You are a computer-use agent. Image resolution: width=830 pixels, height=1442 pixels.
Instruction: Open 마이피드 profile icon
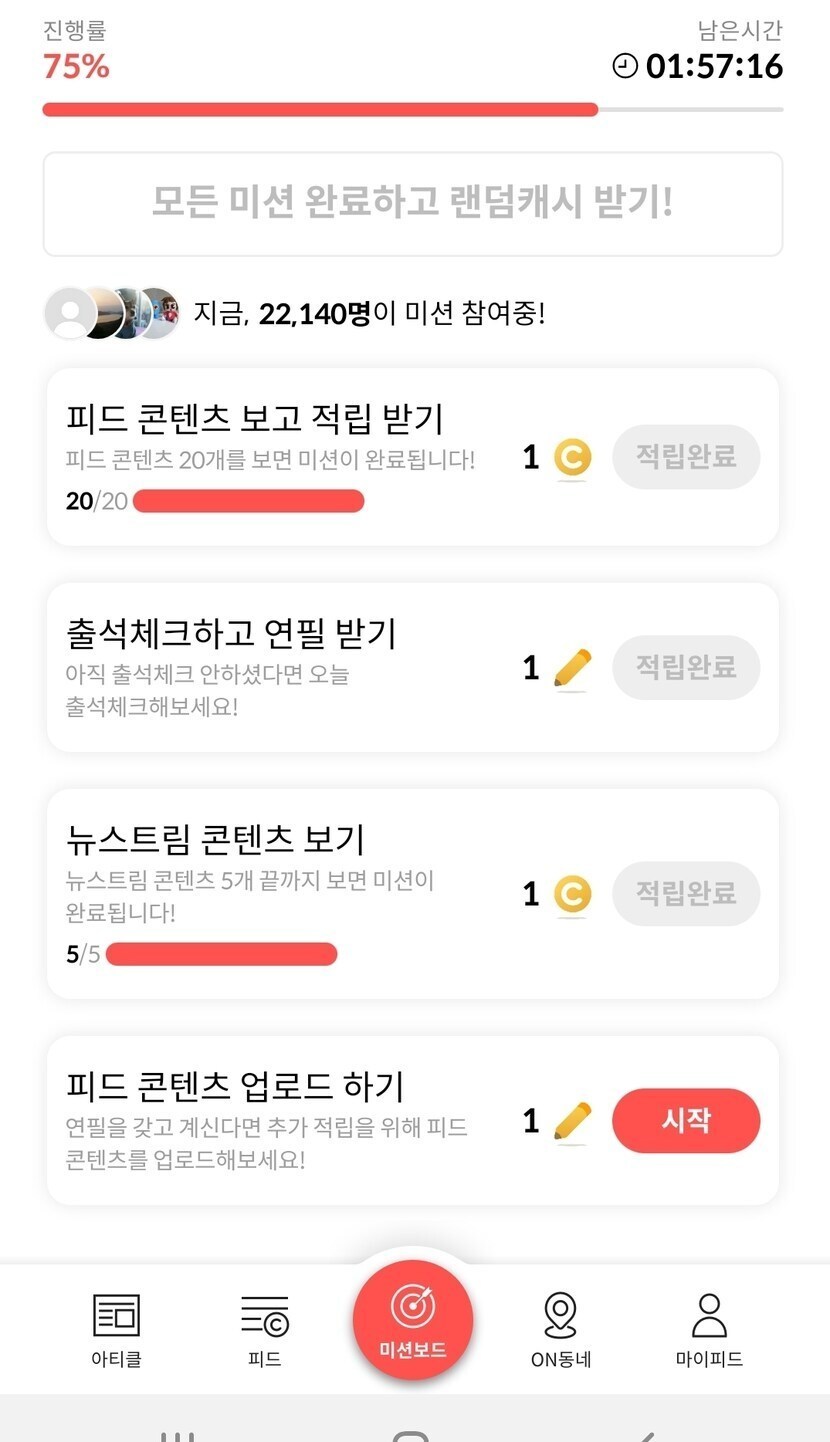(709, 1315)
